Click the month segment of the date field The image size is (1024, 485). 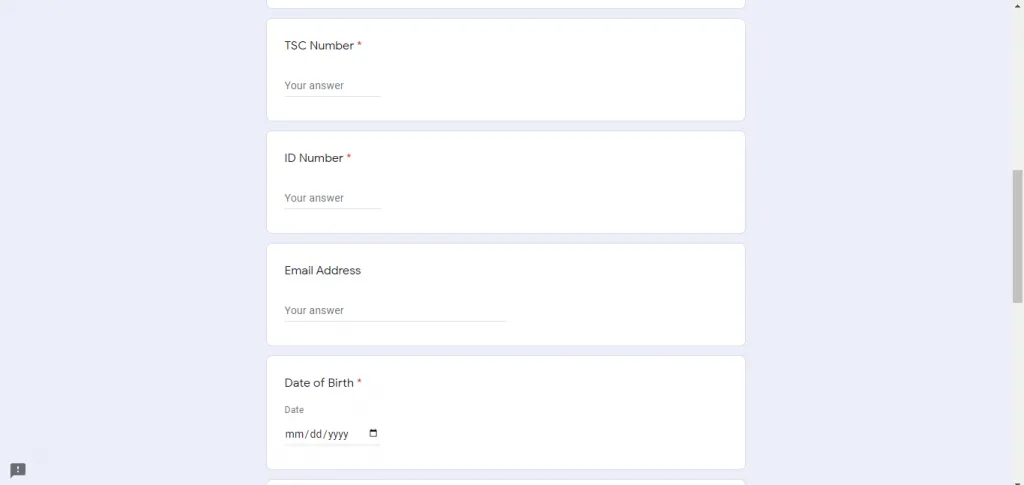coord(294,435)
